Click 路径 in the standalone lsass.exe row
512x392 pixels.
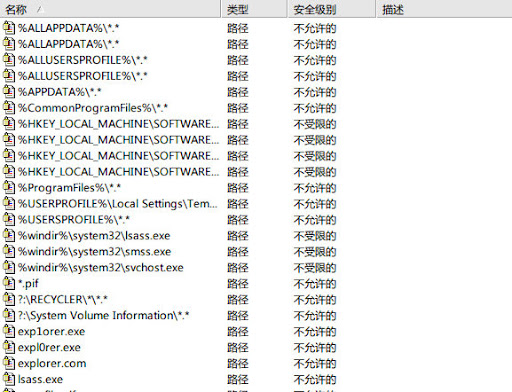pos(238,380)
